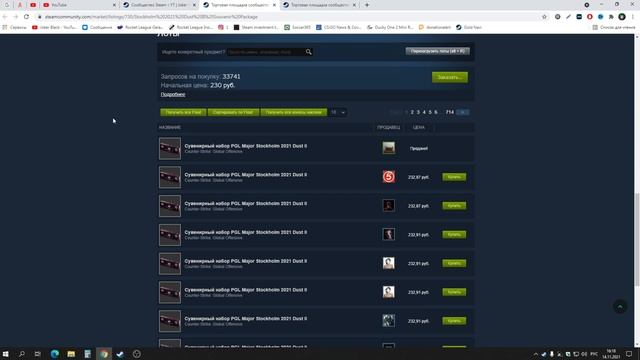
Task: Go to page 2 of the lots
Action: click(x=412, y=112)
